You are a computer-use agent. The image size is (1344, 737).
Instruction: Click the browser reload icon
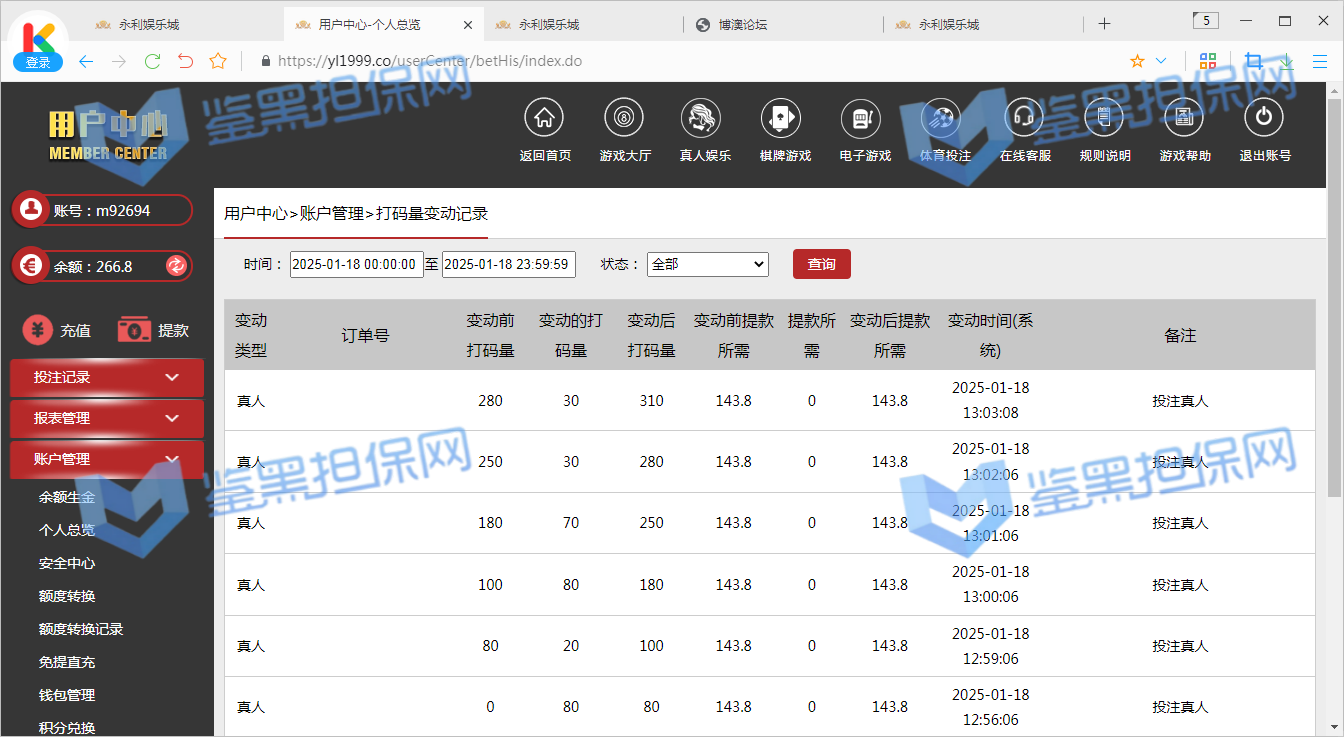click(x=152, y=61)
